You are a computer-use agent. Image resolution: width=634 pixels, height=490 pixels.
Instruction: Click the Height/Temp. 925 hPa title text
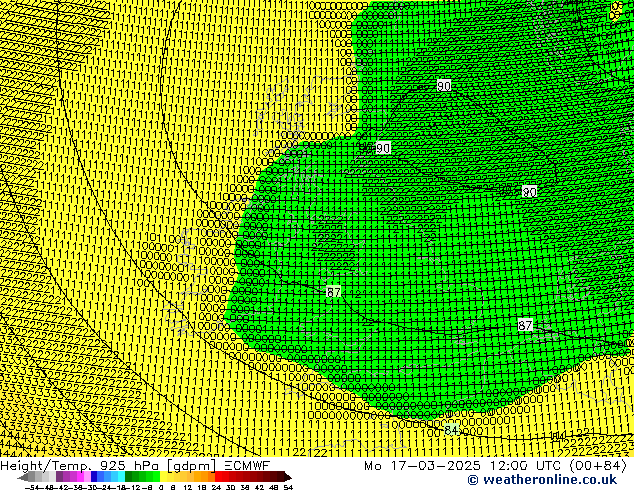coord(79,466)
